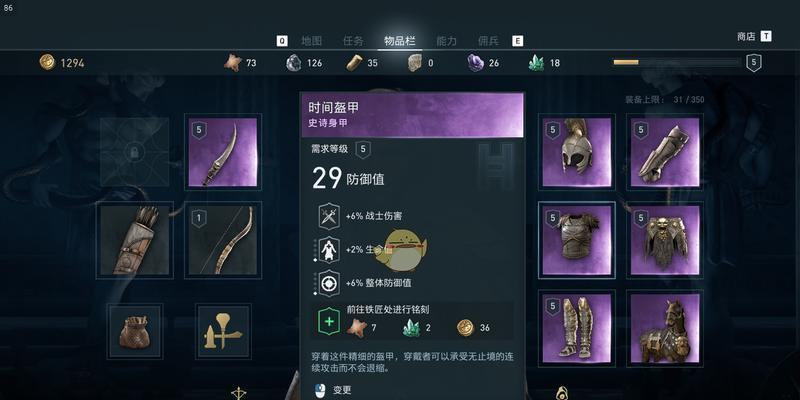800x400 pixels.
Task: Select the curved dagger weapon slot
Action: (223, 152)
